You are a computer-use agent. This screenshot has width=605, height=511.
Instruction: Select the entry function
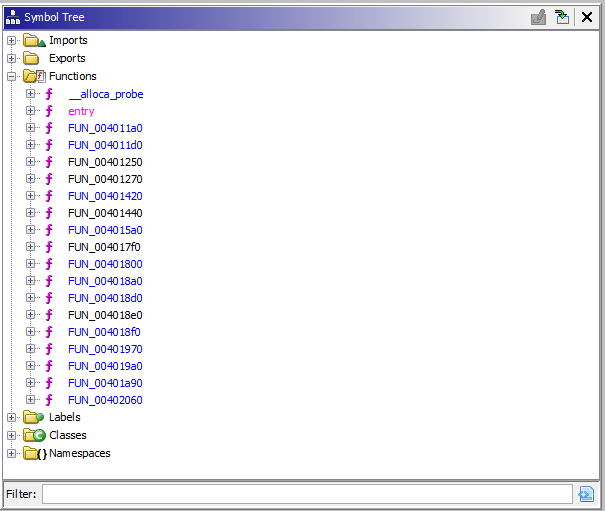pos(81,111)
